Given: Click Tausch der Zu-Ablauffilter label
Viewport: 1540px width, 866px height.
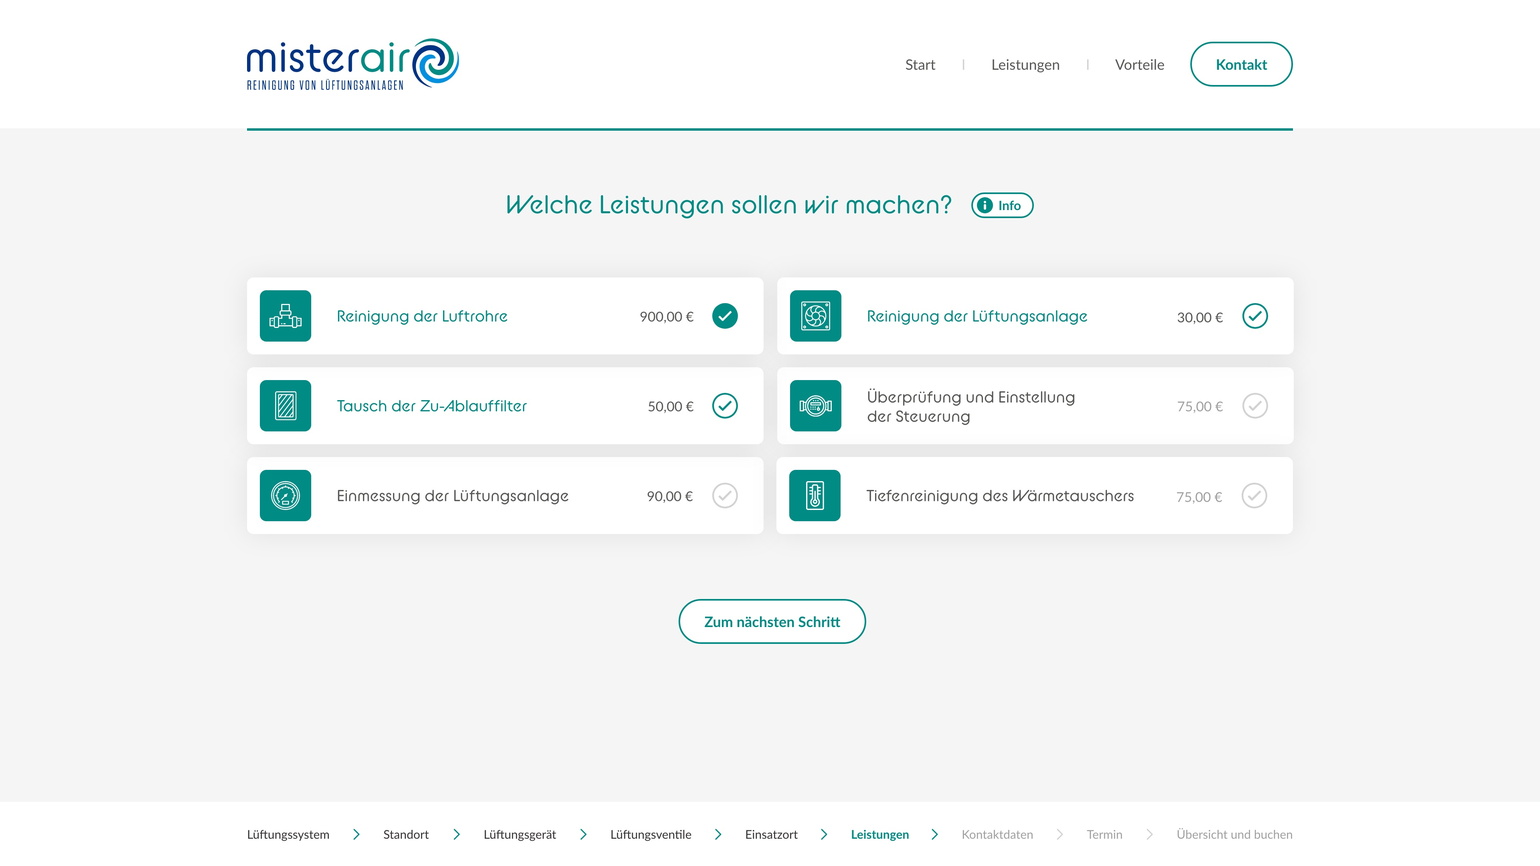Looking at the screenshot, I should click(432, 406).
